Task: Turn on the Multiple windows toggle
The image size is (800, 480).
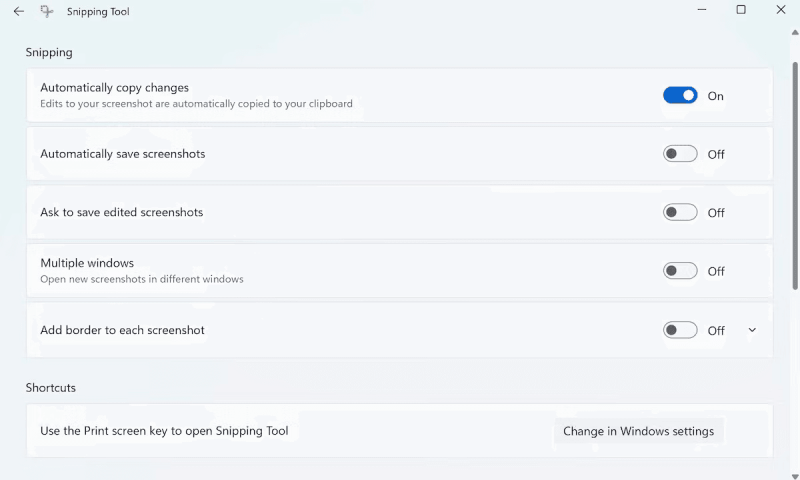Action: click(x=680, y=271)
